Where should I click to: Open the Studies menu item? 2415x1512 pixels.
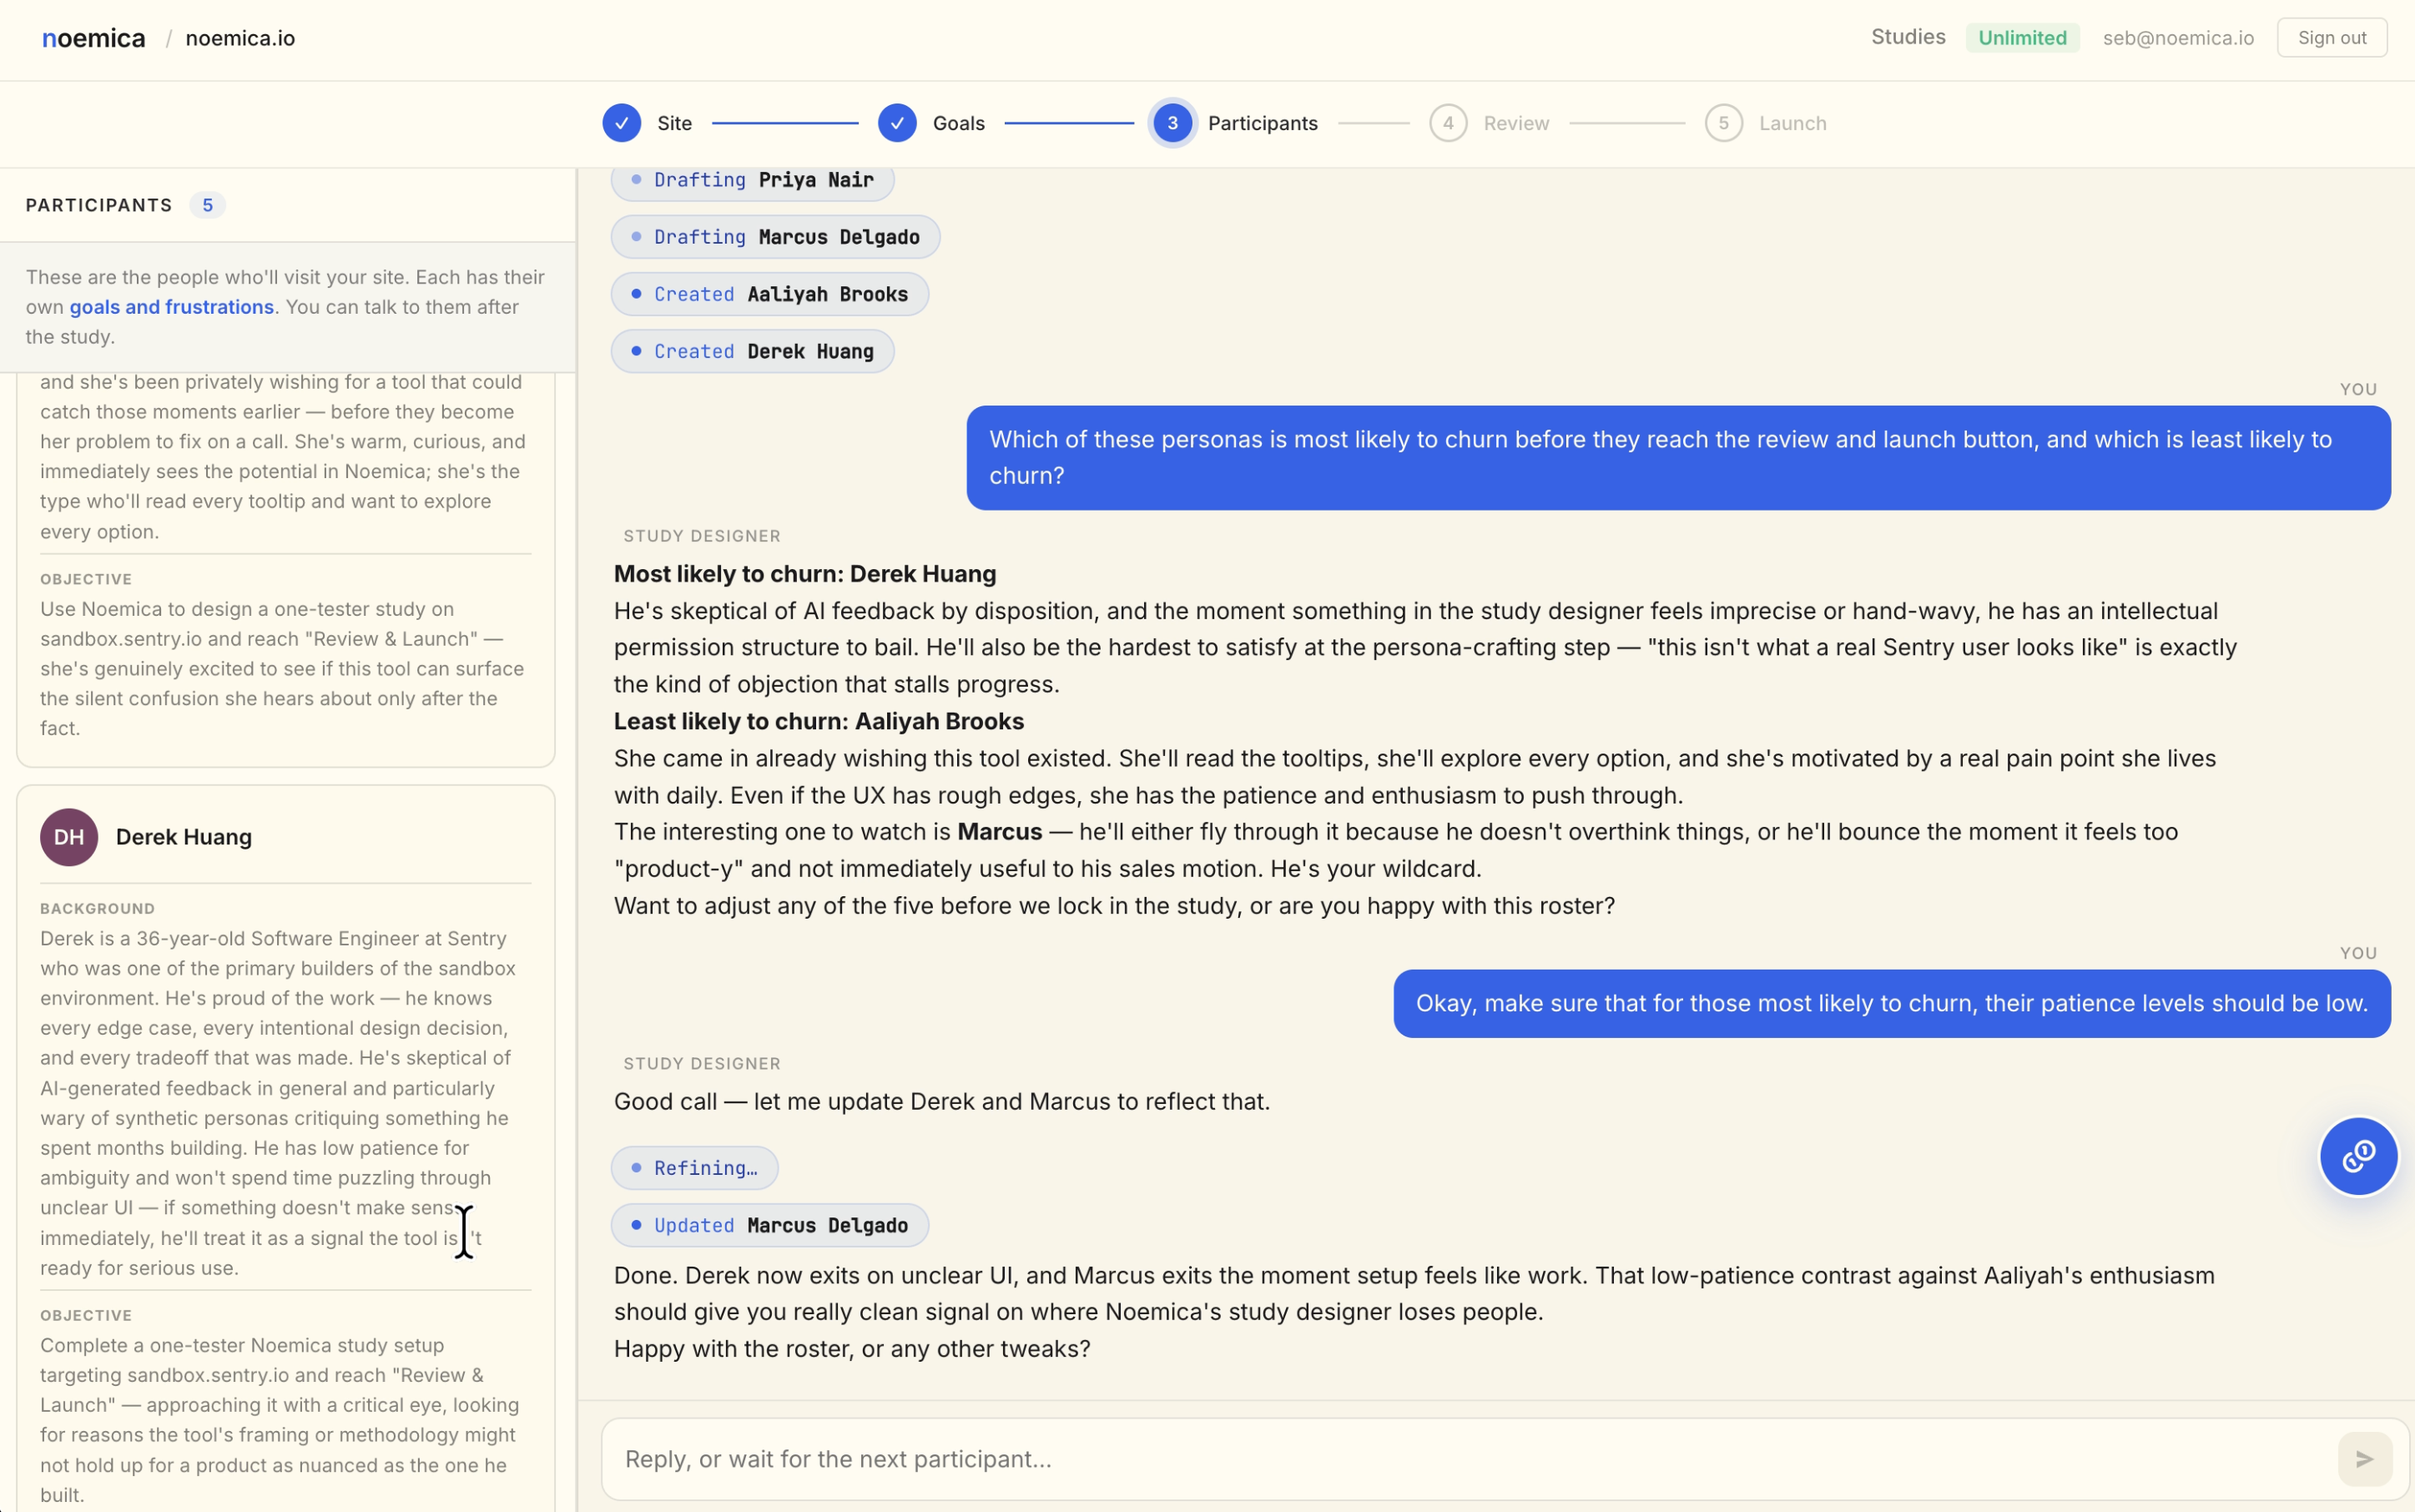pyautogui.click(x=1907, y=37)
